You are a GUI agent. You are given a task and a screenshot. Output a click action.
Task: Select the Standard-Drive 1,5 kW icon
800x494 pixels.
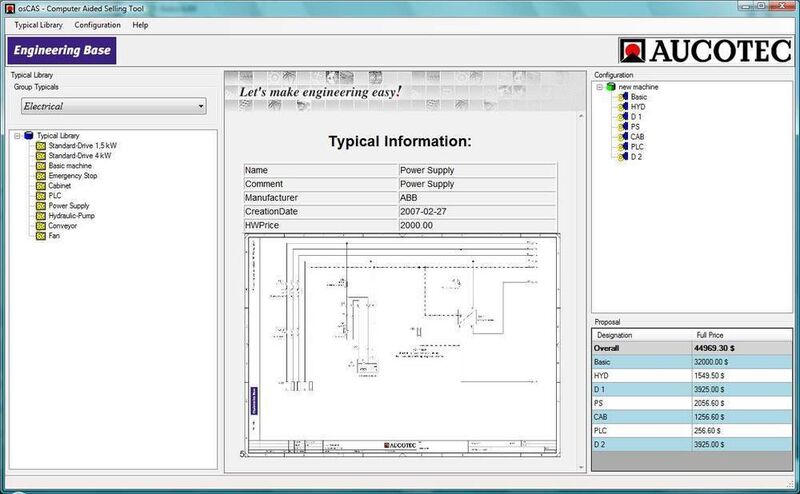[41, 146]
